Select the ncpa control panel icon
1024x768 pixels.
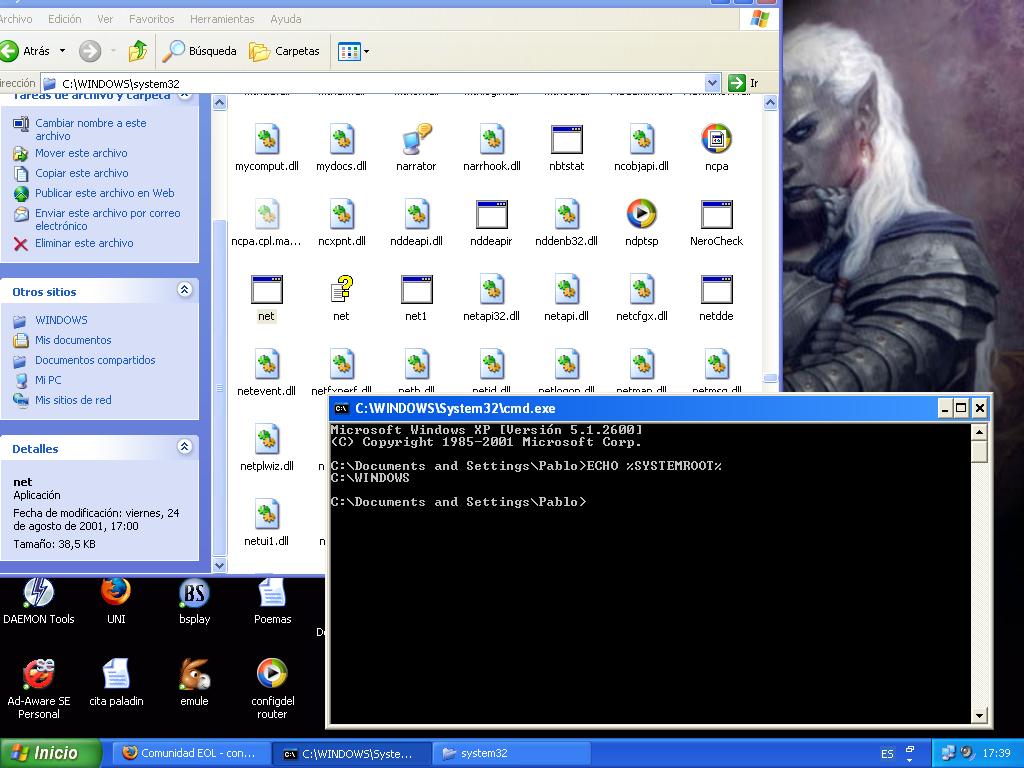pos(716,138)
